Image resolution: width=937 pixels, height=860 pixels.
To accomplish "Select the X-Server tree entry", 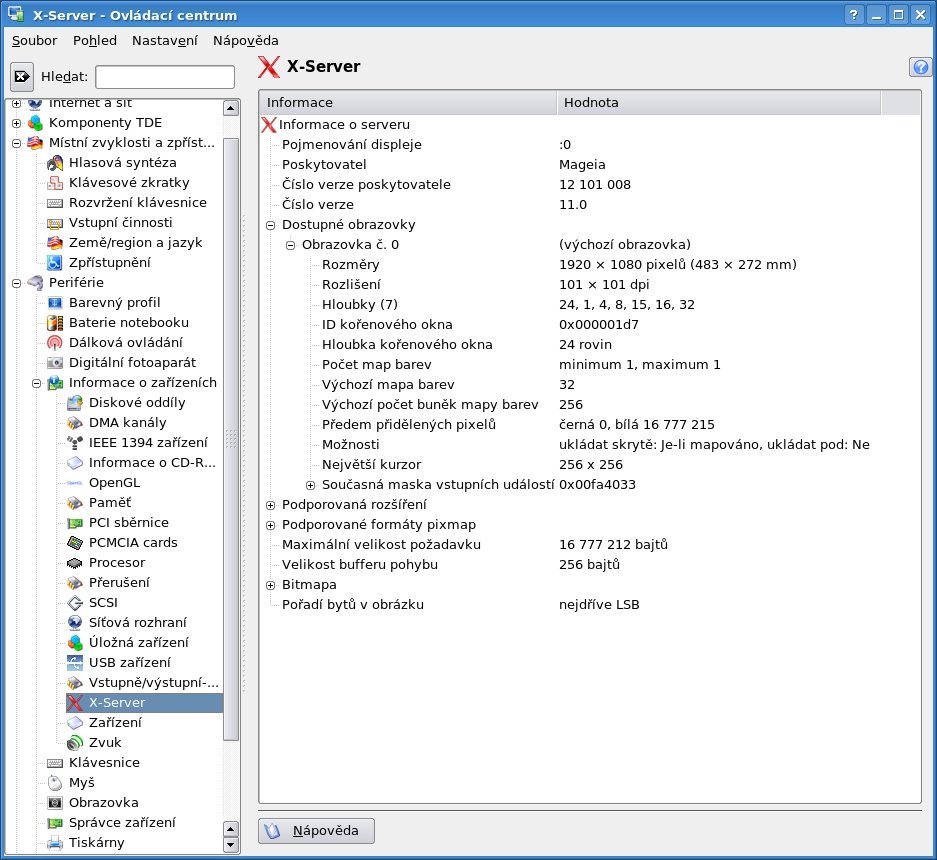I will tap(145, 703).
